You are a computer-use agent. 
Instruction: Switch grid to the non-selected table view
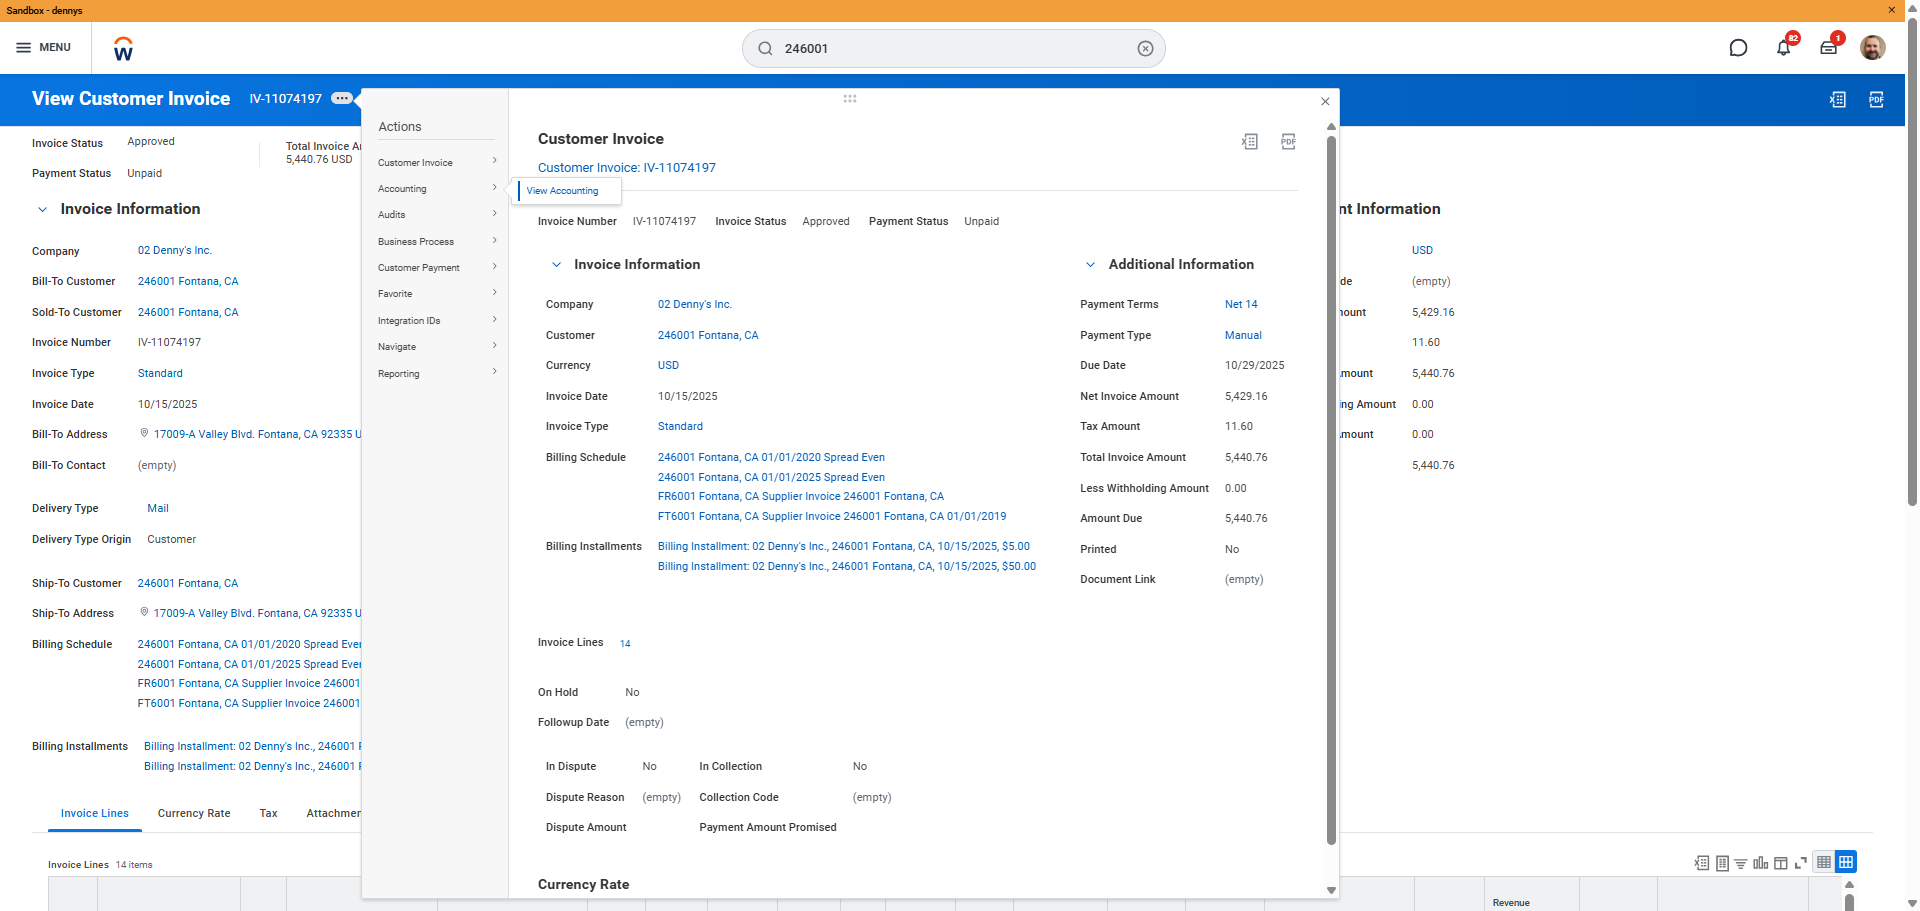tap(1824, 862)
